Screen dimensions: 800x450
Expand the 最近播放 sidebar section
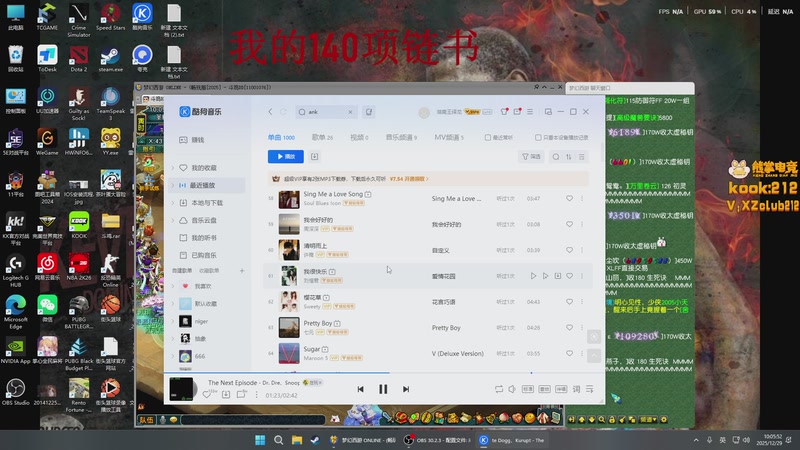[x=173, y=185]
